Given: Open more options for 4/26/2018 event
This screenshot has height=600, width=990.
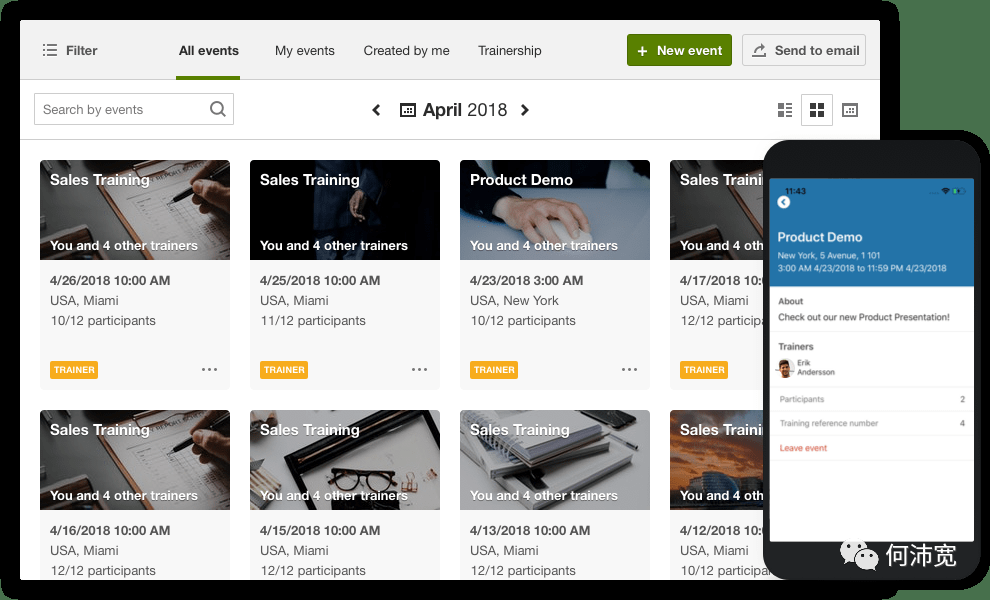Looking at the screenshot, I should pyautogui.click(x=210, y=369).
